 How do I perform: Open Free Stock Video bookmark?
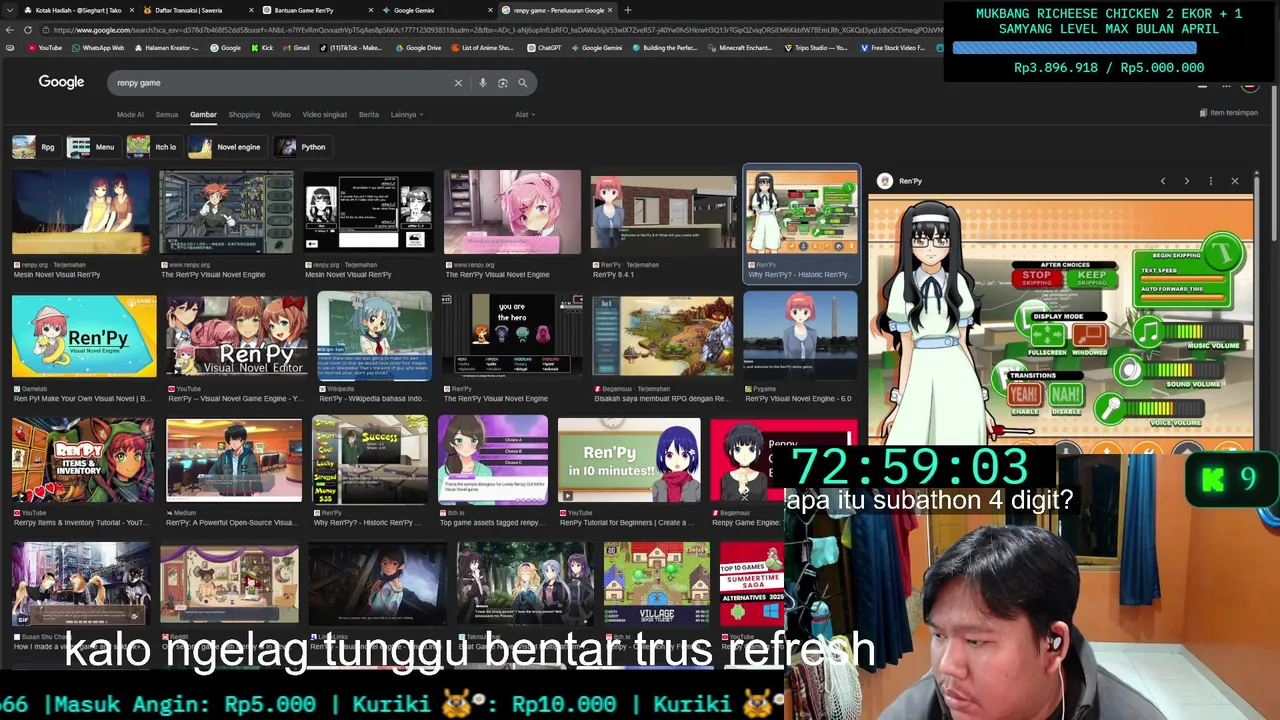point(892,48)
